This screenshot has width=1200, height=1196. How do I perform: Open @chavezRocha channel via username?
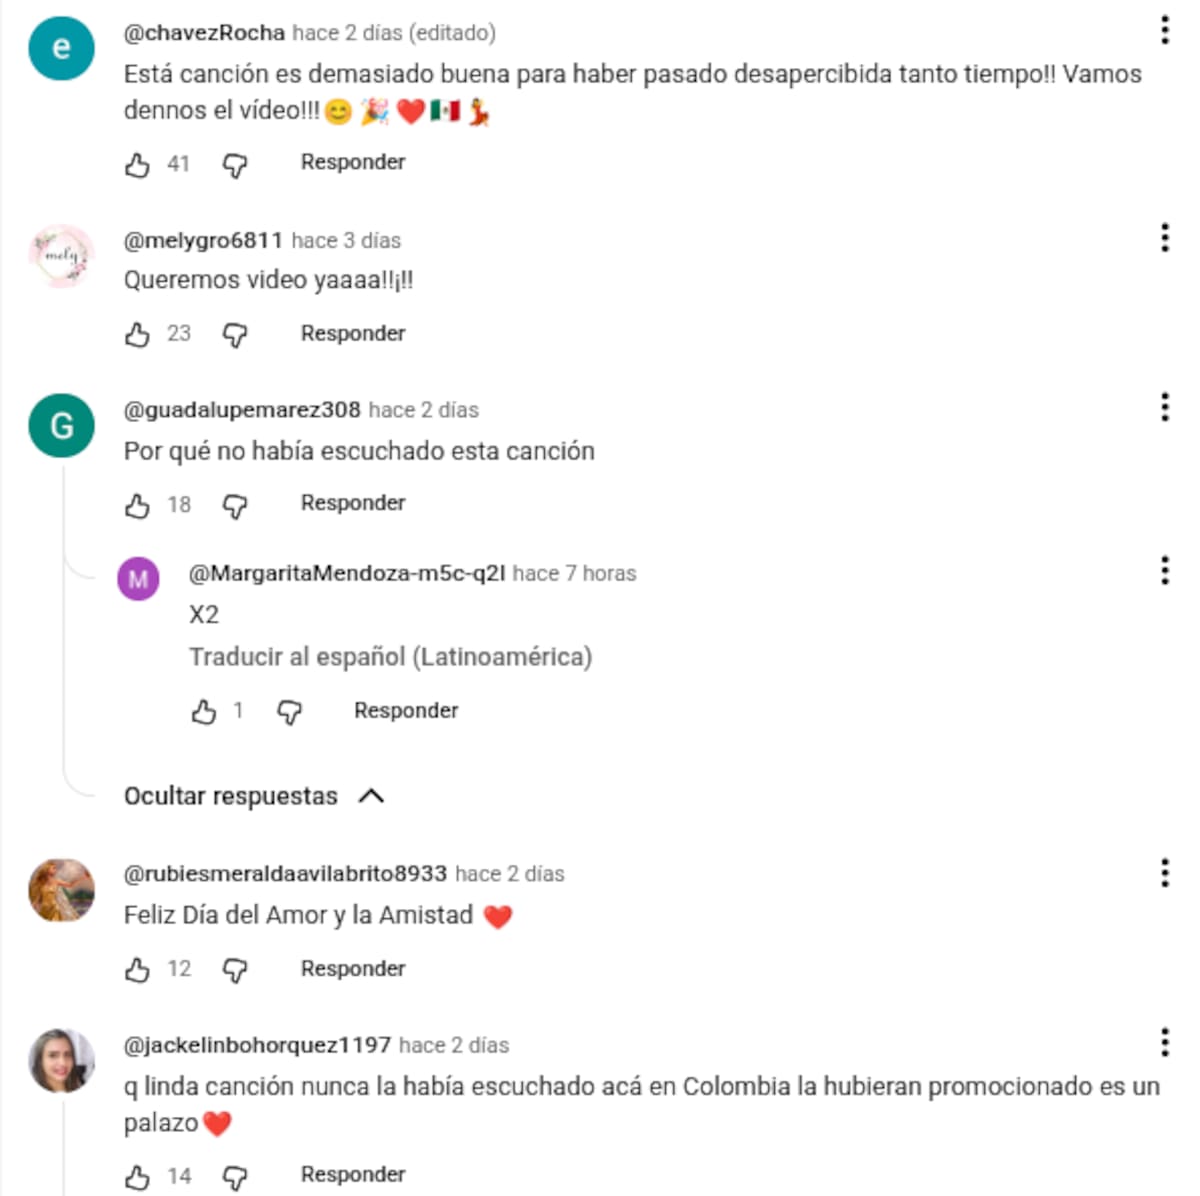point(204,33)
